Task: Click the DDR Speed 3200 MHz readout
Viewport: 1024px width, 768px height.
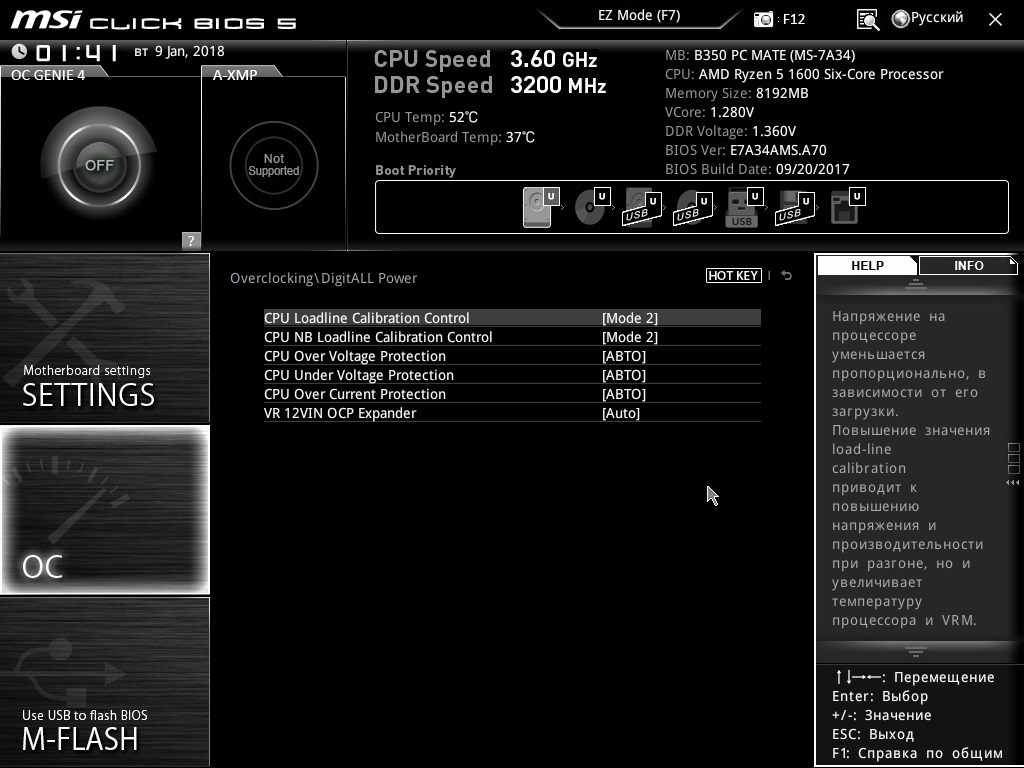Action: tap(490, 85)
